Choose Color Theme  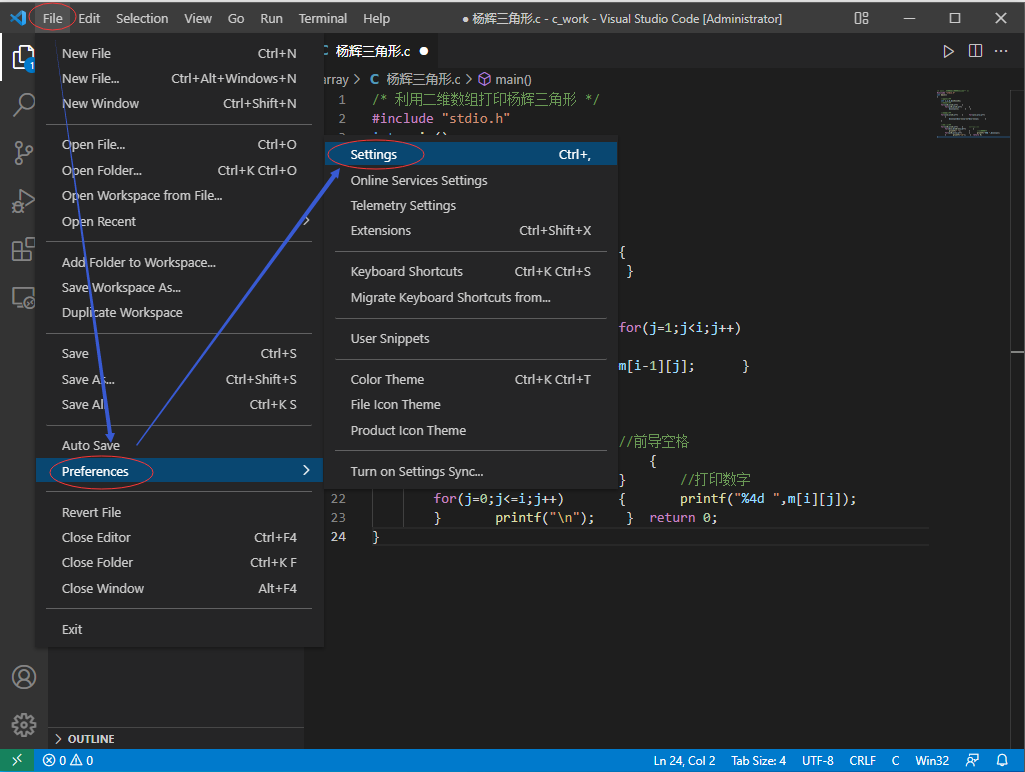(x=471, y=379)
